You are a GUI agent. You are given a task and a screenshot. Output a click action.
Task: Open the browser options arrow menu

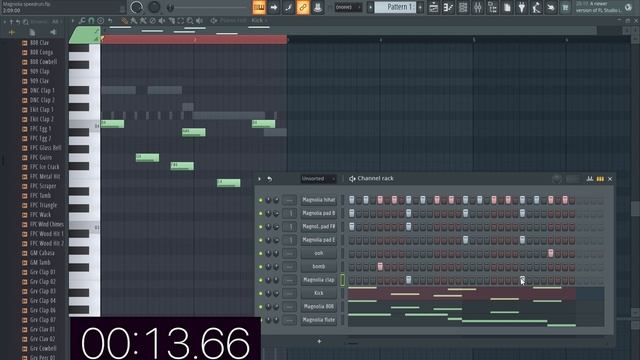tap(5, 22)
